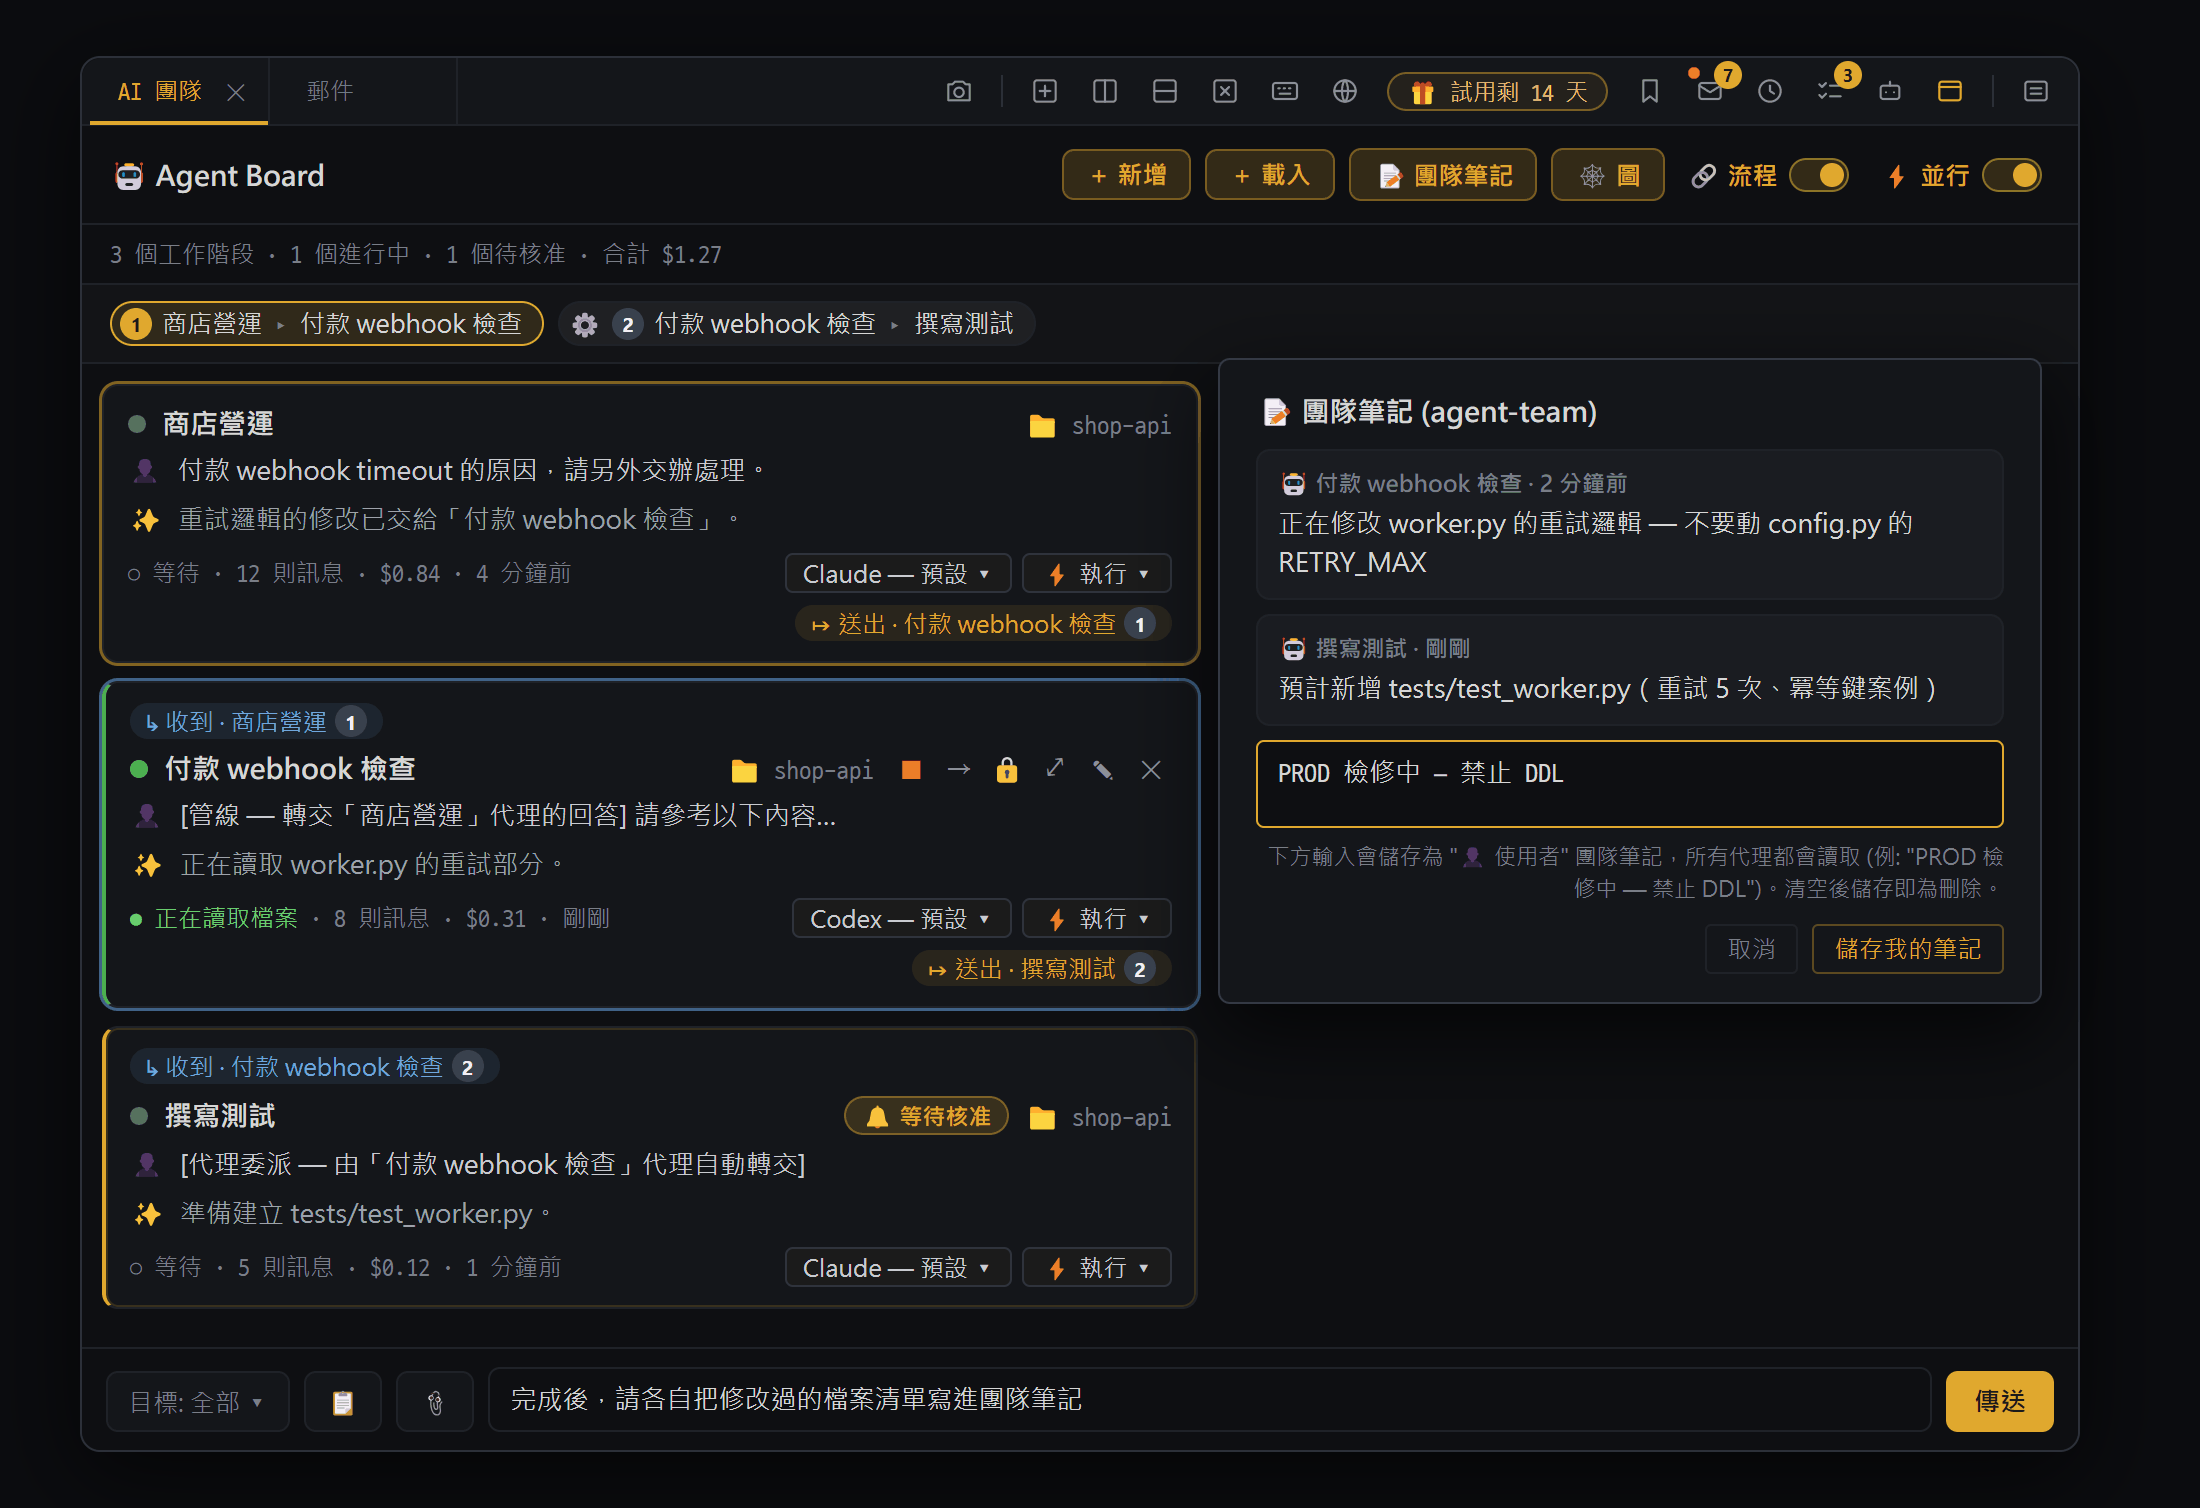Click 取消 in team notes panel

(x=1751, y=949)
